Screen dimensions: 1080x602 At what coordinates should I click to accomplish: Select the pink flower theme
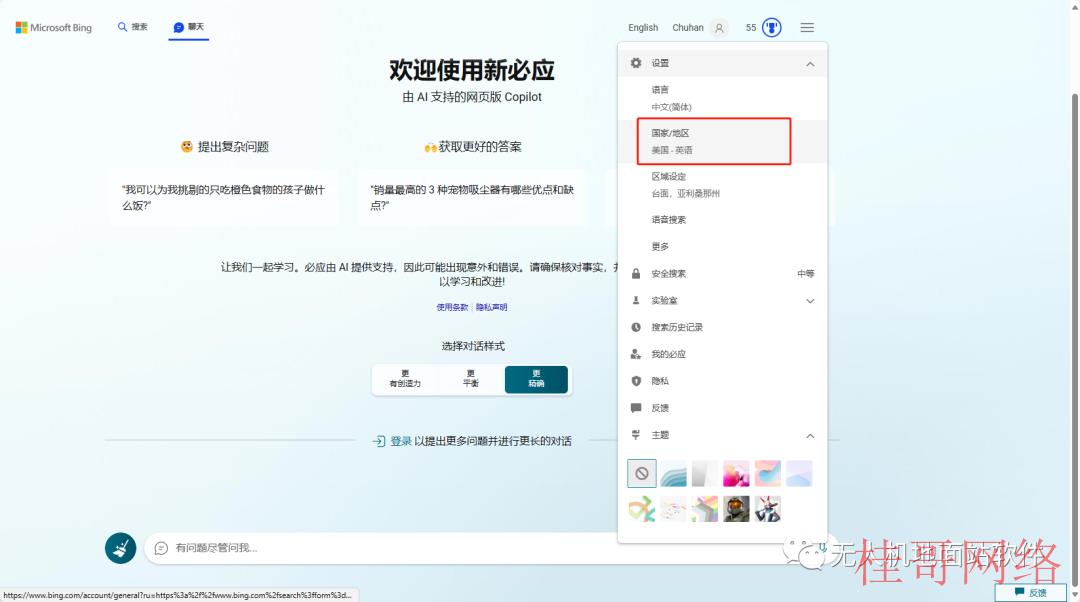pos(736,474)
